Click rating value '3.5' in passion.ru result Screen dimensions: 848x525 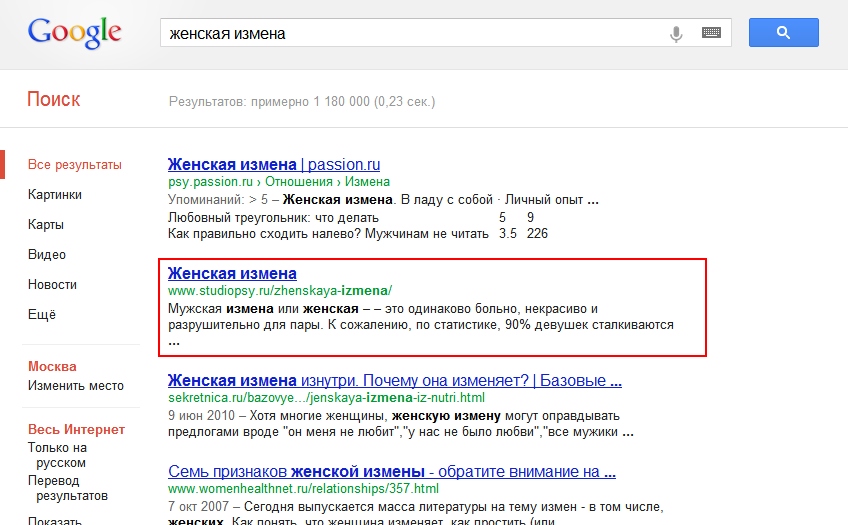(x=508, y=234)
